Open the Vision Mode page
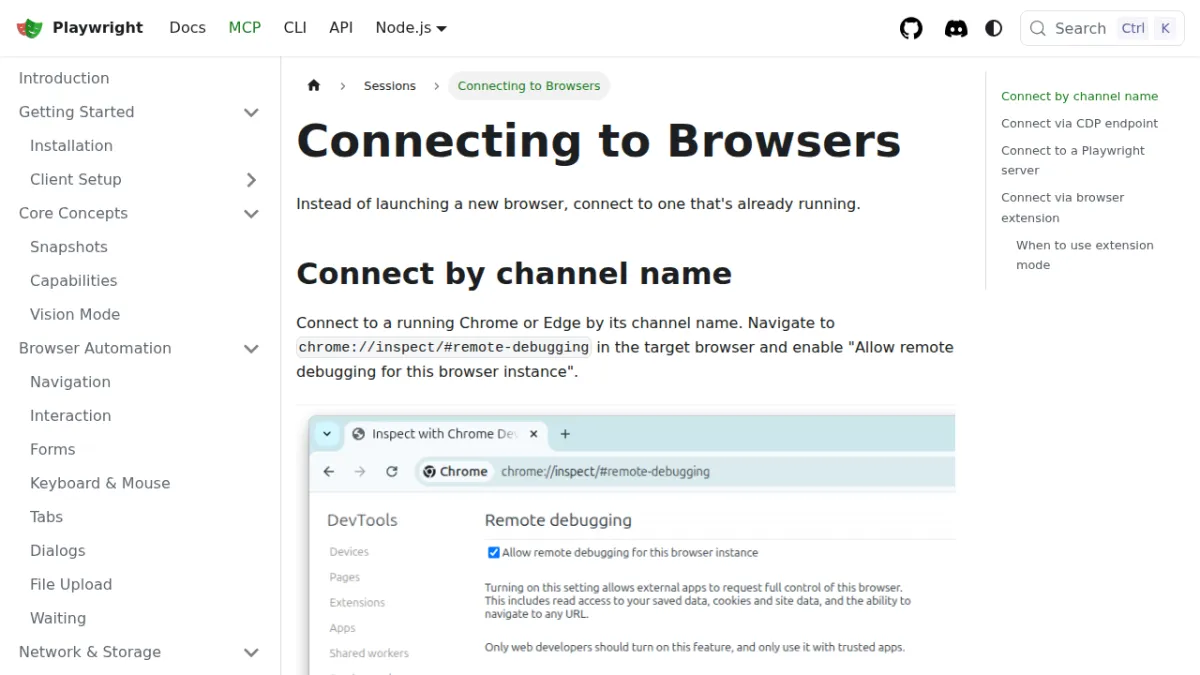The width and height of the screenshot is (1200, 675). (75, 314)
